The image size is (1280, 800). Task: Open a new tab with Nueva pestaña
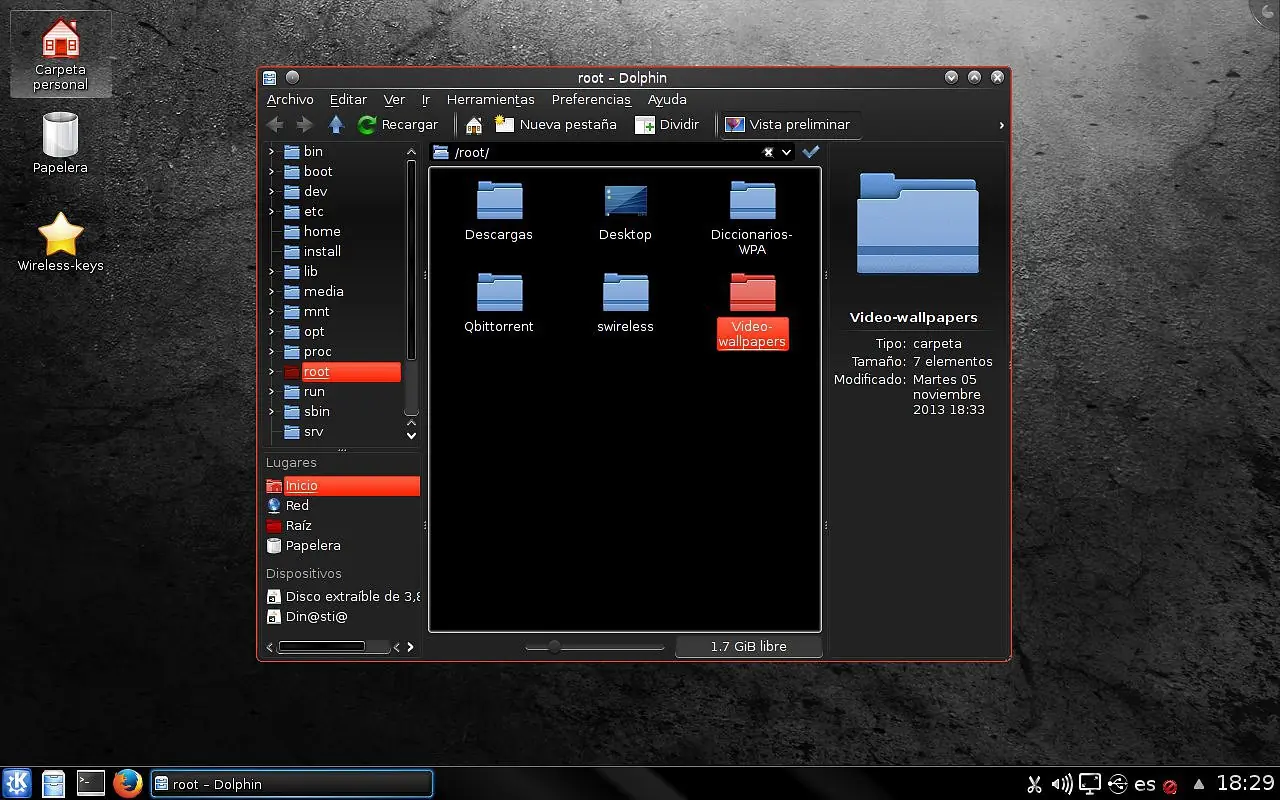(556, 125)
